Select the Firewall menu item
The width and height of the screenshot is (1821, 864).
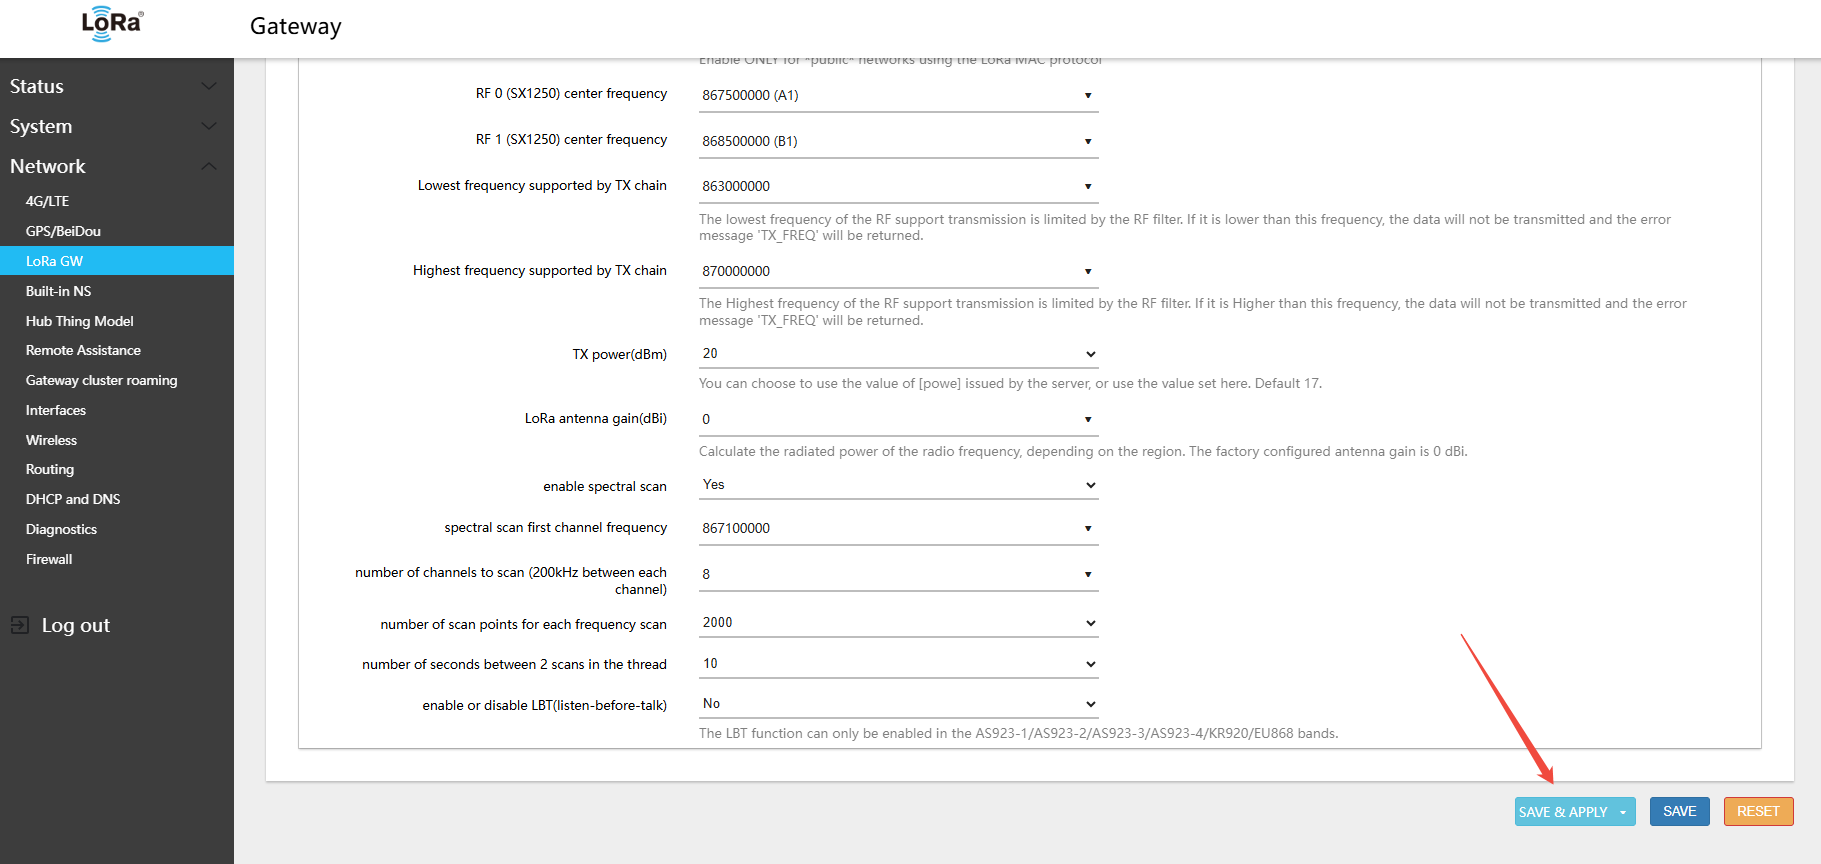[49, 559]
